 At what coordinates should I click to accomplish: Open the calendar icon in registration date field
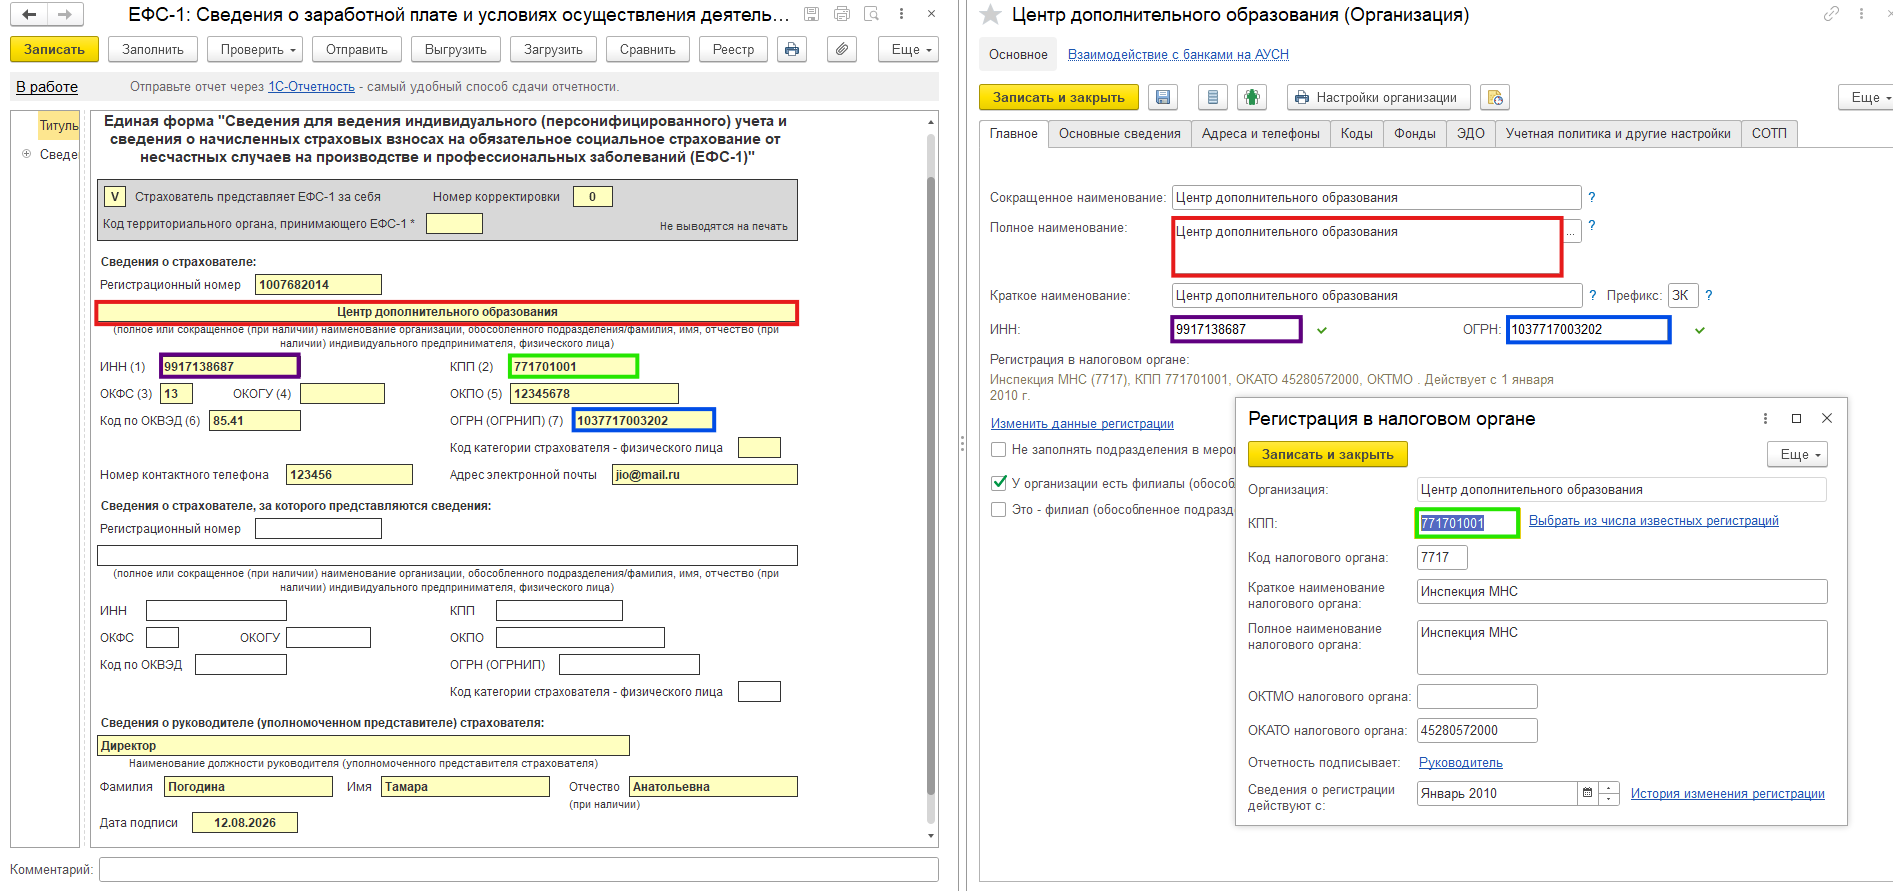[1587, 793]
